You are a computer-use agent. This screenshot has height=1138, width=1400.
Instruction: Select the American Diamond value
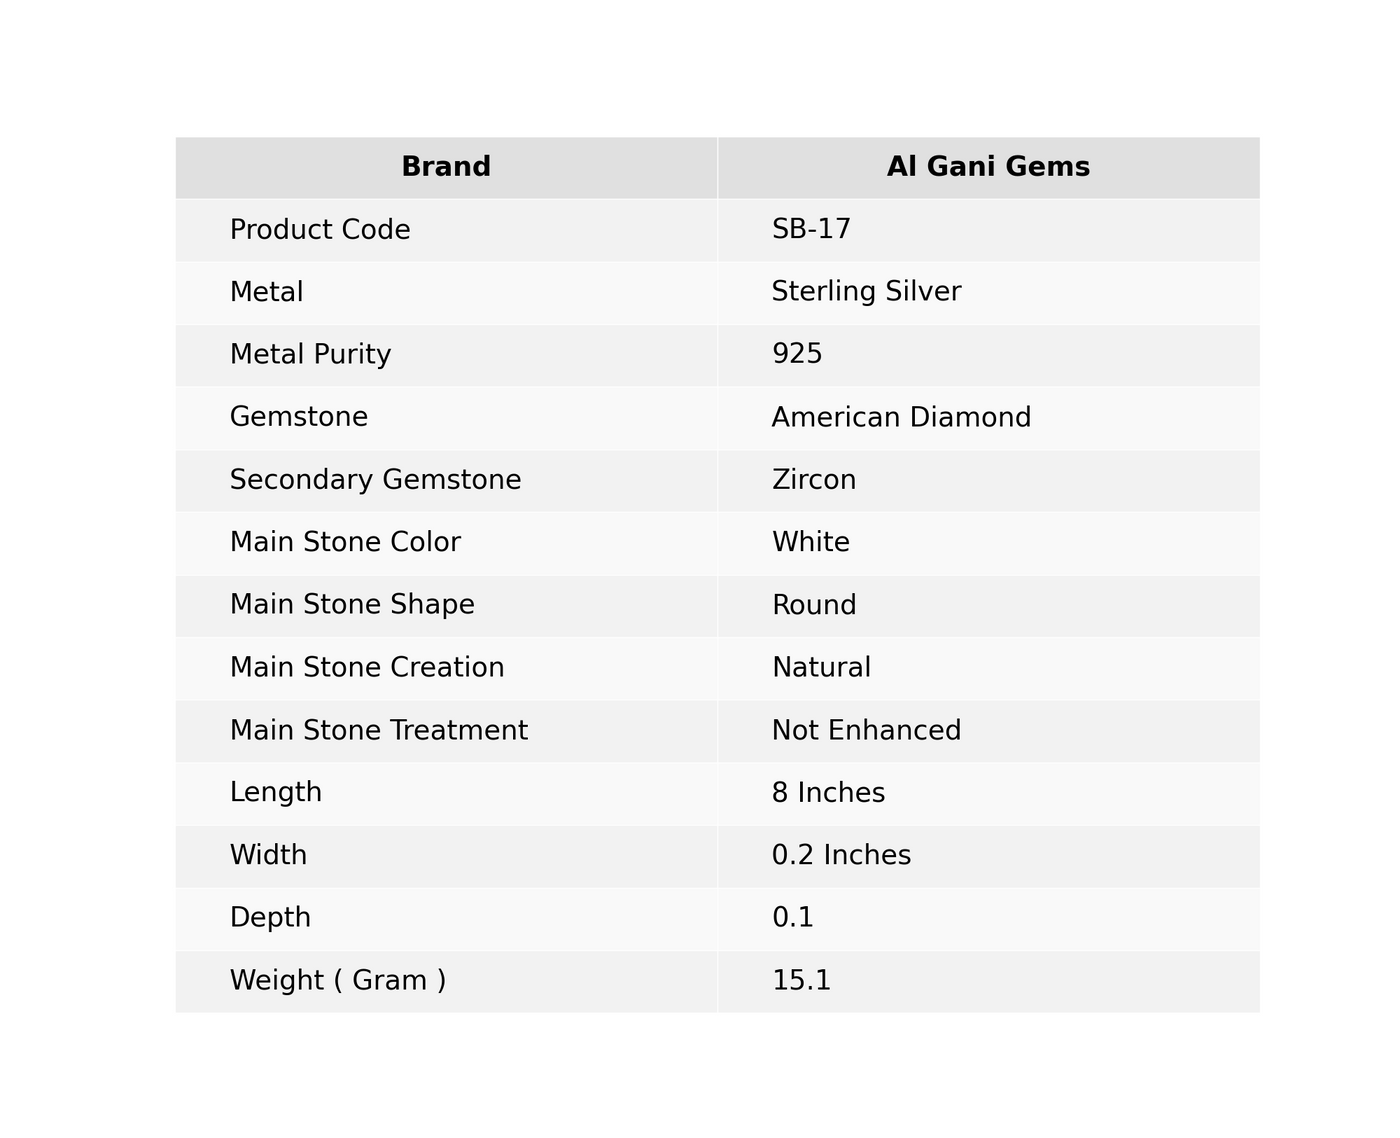(901, 417)
